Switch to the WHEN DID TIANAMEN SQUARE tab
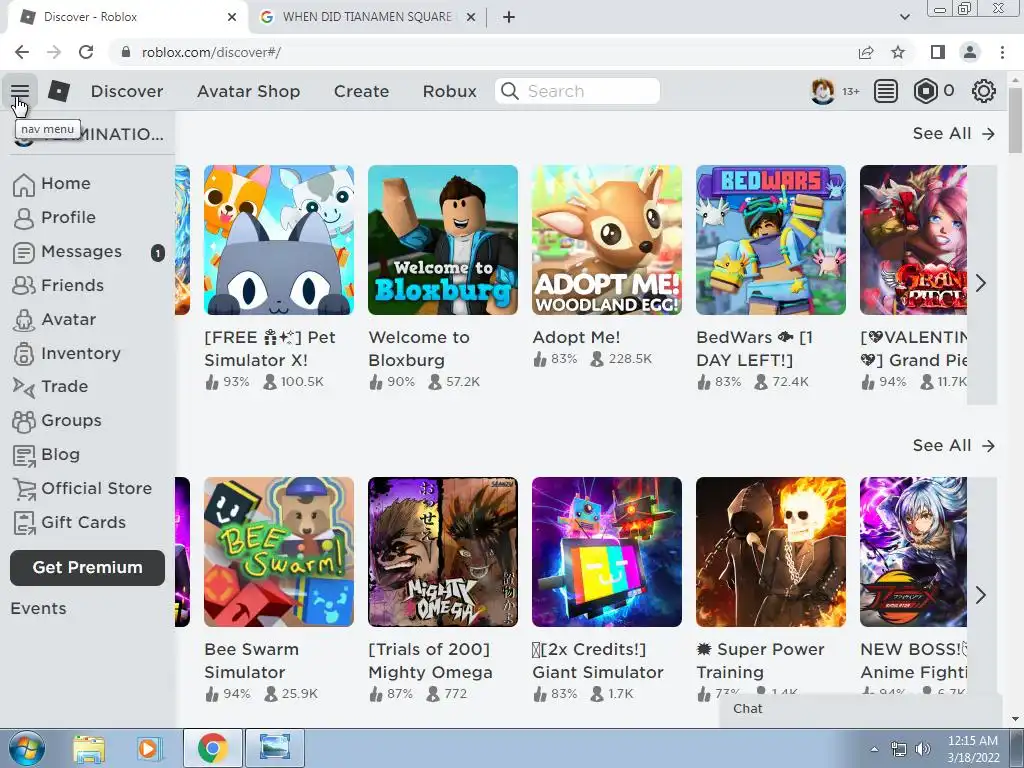This screenshot has height=768, width=1024. (x=367, y=17)
